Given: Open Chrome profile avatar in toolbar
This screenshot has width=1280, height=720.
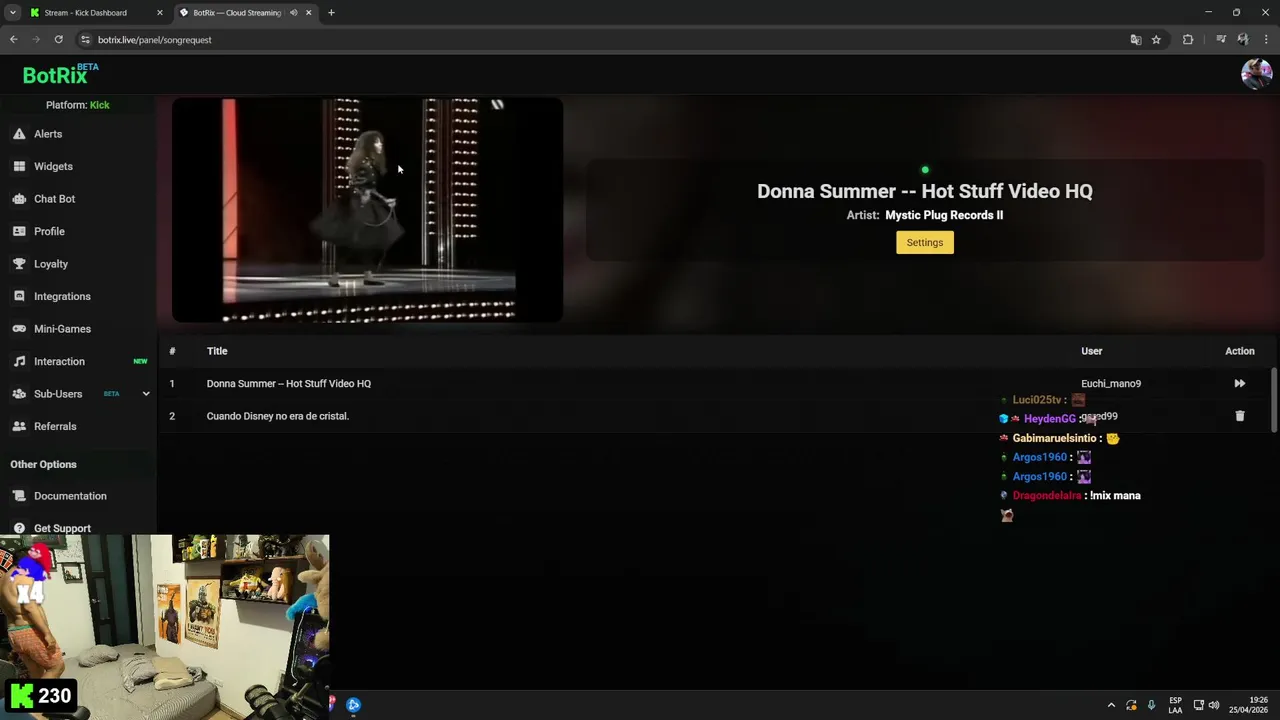Looking at the screenshot, I should point(1243,40).
